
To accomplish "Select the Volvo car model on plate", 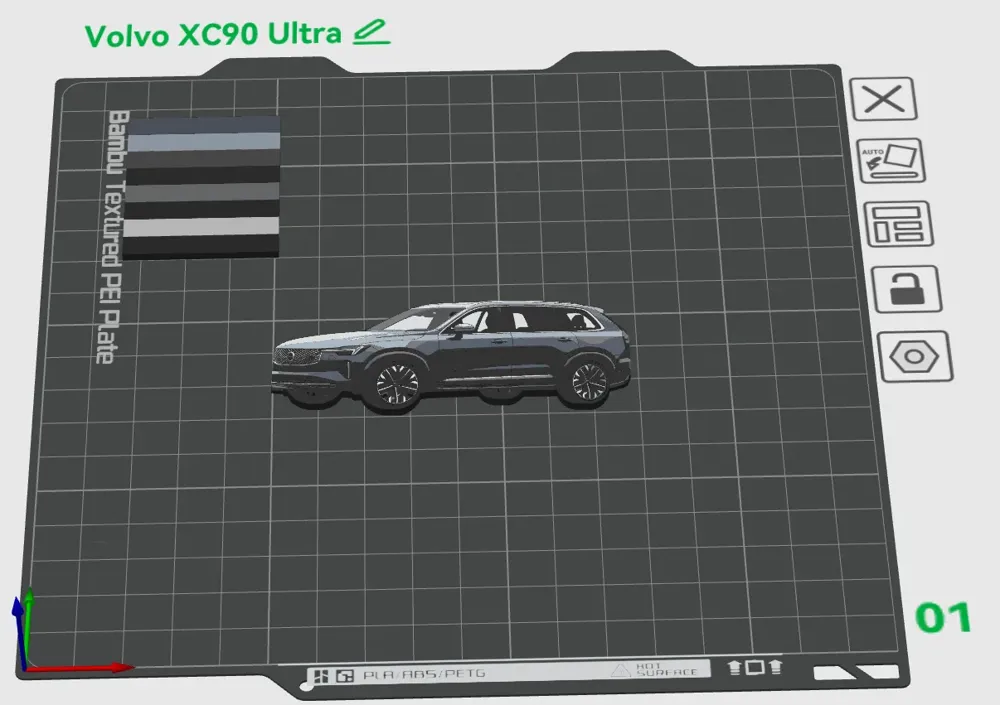I will (x=451, y=355).
